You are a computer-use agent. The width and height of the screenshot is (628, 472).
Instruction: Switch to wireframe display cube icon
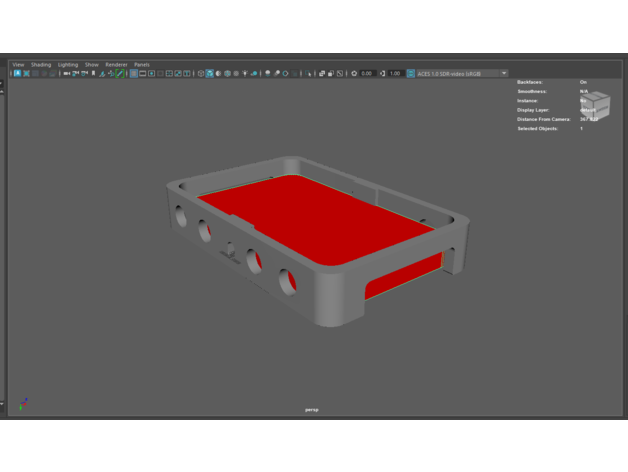click(x=201, y=73)
